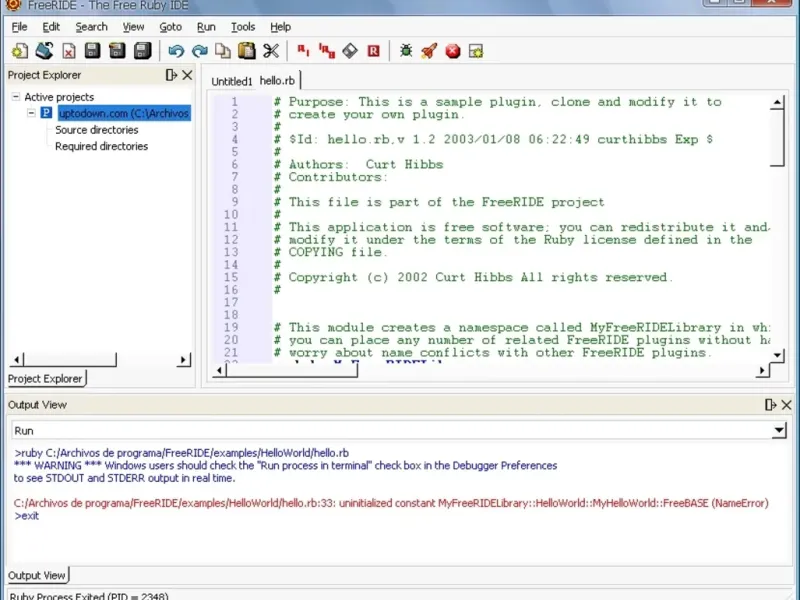Stop the process with red stop icon
The width and height of the screenshot is (800, 600).
(x=452, y=51)
